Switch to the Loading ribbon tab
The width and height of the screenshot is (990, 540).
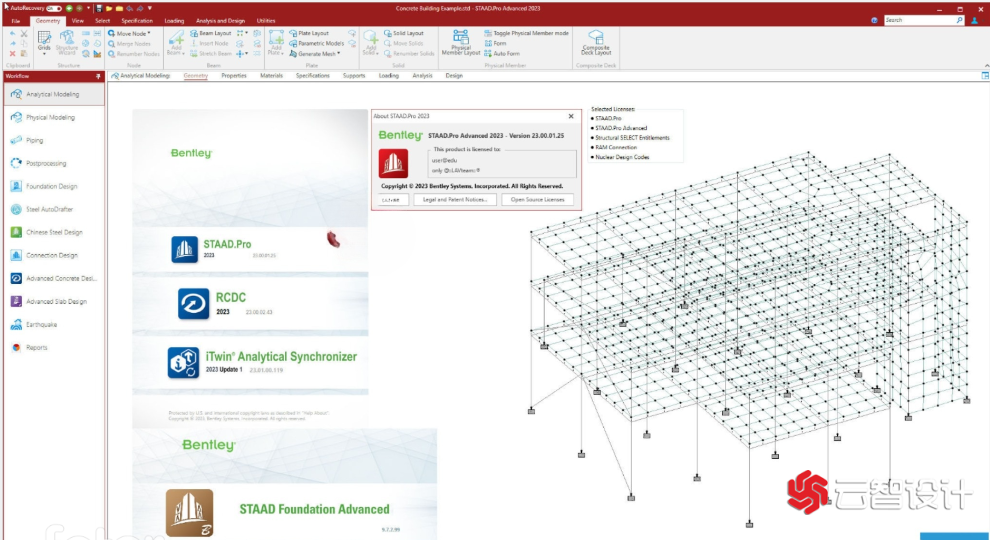(174, 21)
